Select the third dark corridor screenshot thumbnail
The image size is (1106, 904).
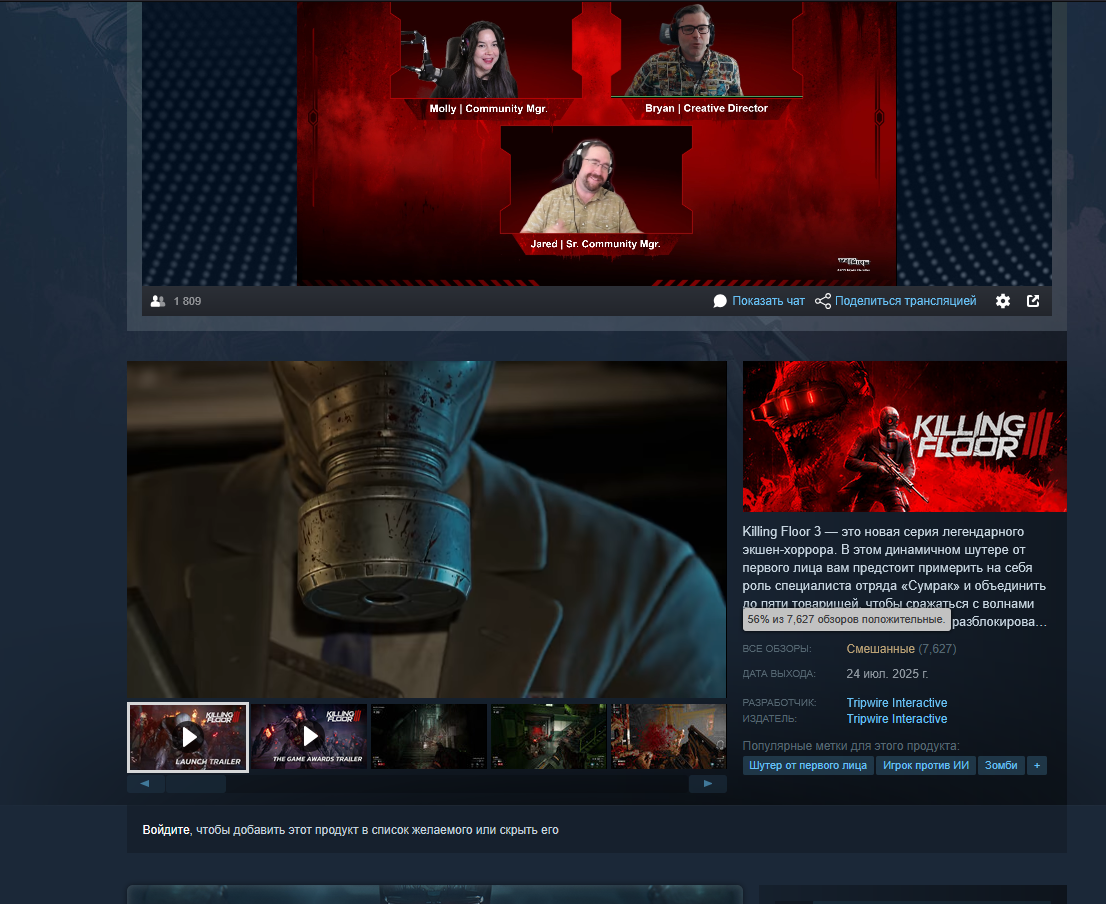[x=429, y=737]
